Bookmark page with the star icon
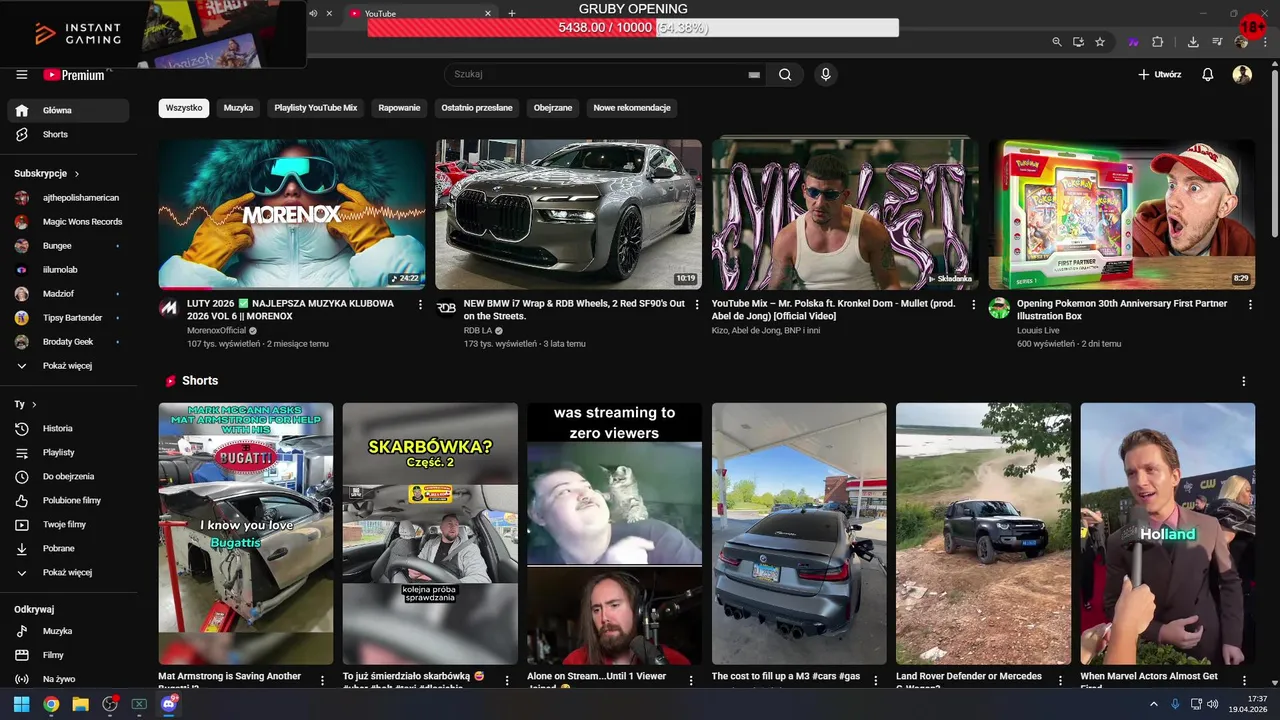This screenshot has height=720, width=1280. [1100, 42]
